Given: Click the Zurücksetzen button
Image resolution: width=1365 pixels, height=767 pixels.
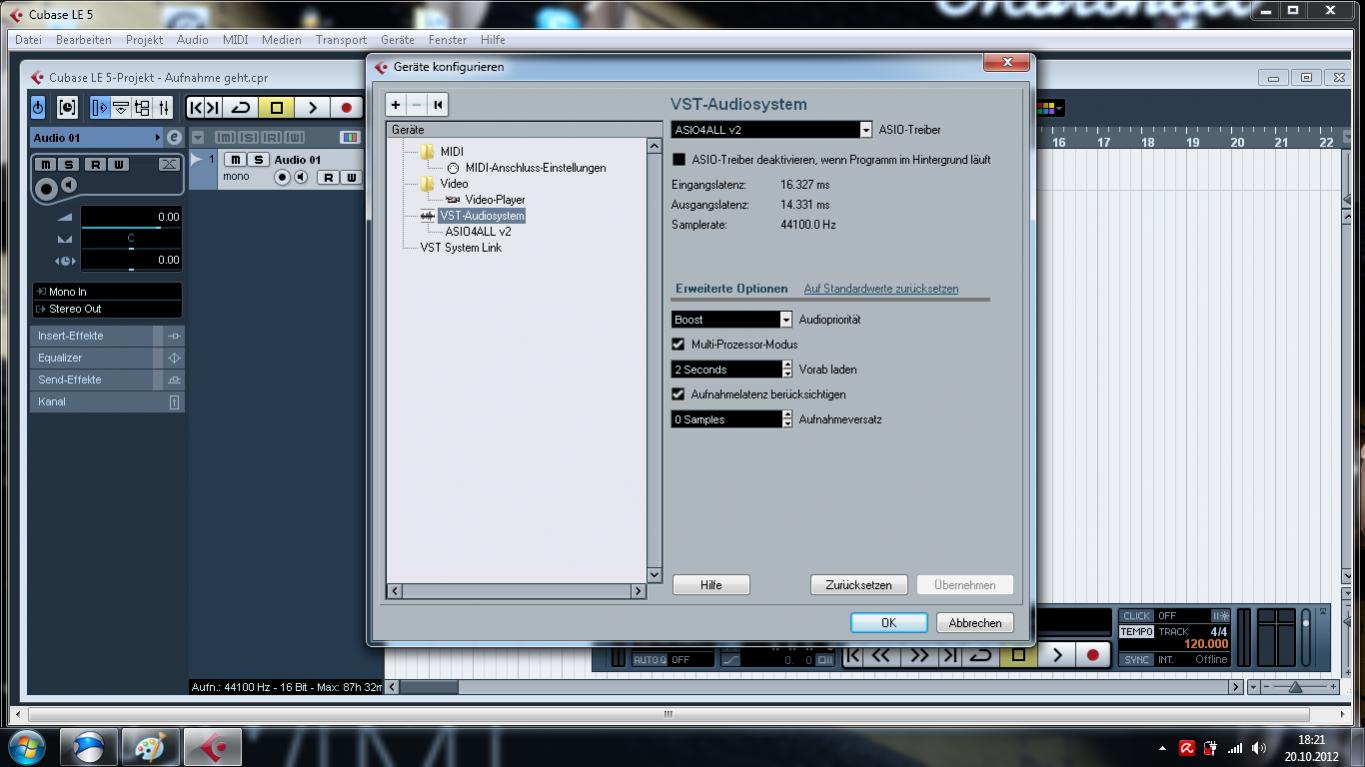Looking at the screenshot, I should click(859, 585).
